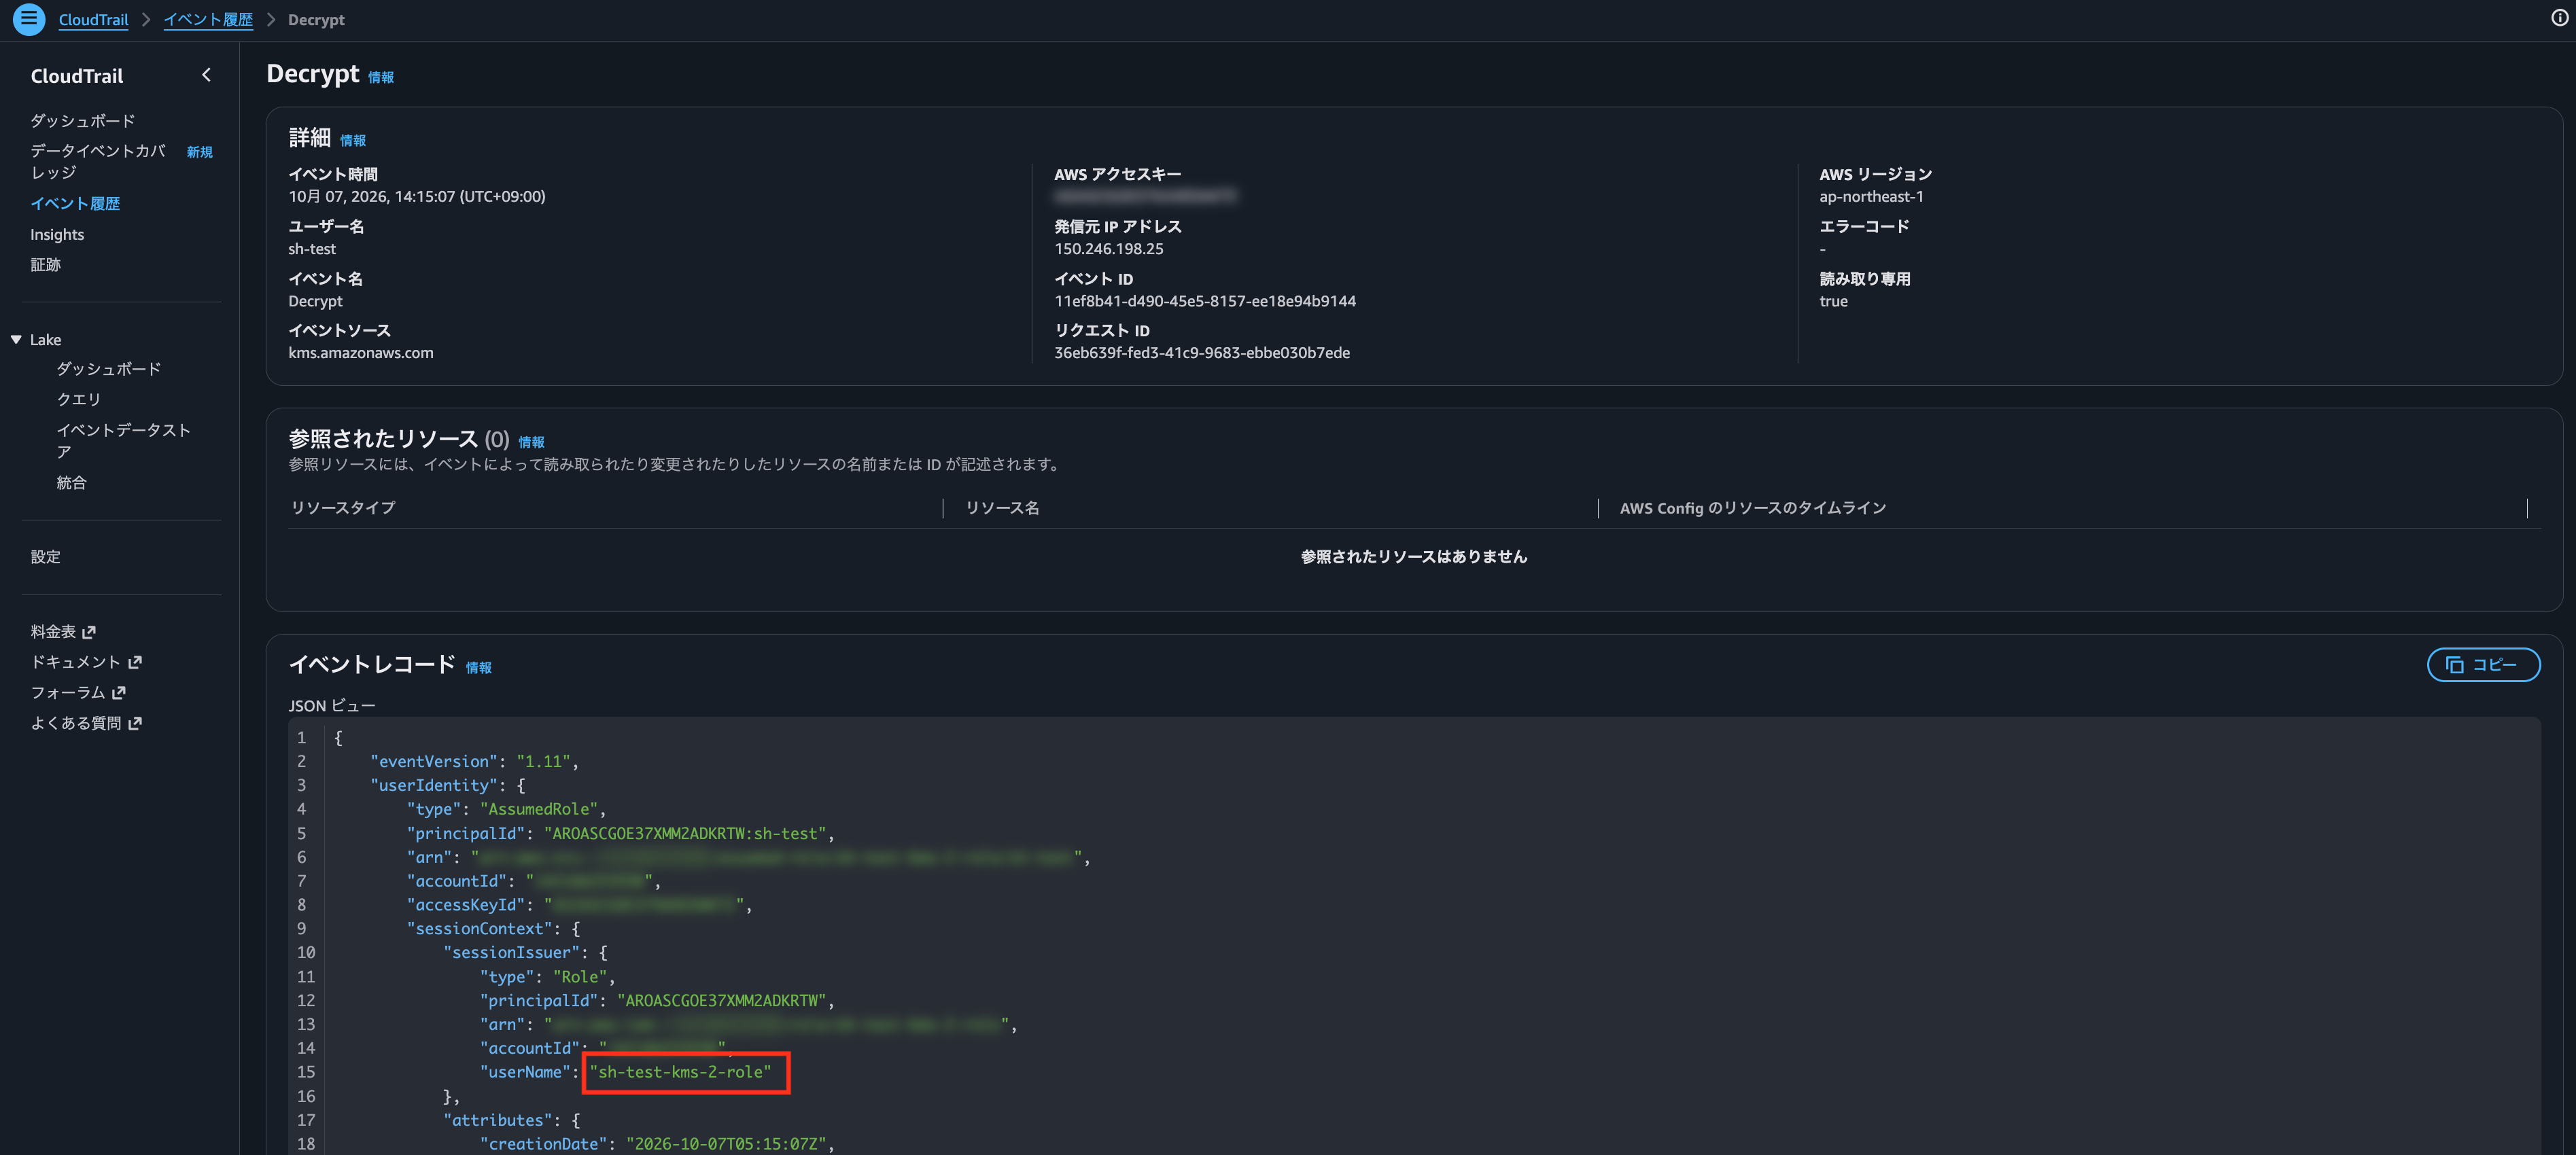Open フォーラム external link
2576x1155 pixels.
(x=78, y=692)
